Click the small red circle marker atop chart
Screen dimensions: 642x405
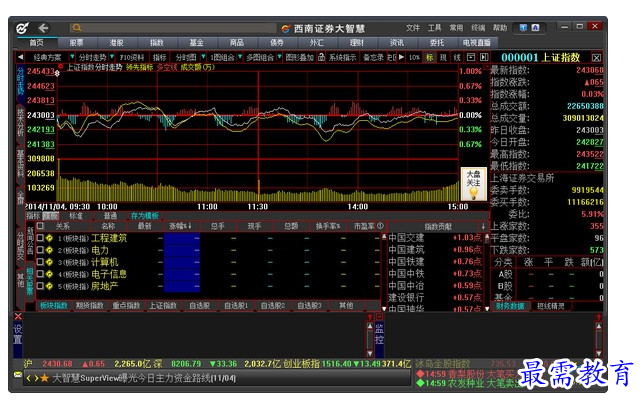pos(61,66)
